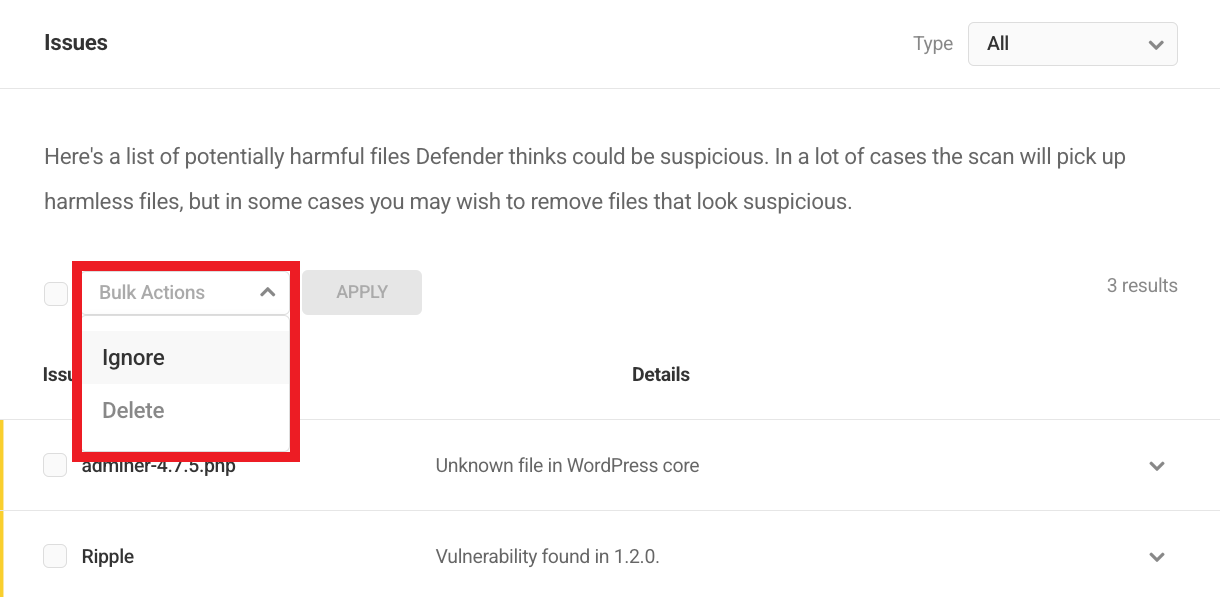This screenshot has height=597, width=1220.
Task: Click the chevron on the Ripple row
Action: pyautogui.click(x=1157, y=557)
